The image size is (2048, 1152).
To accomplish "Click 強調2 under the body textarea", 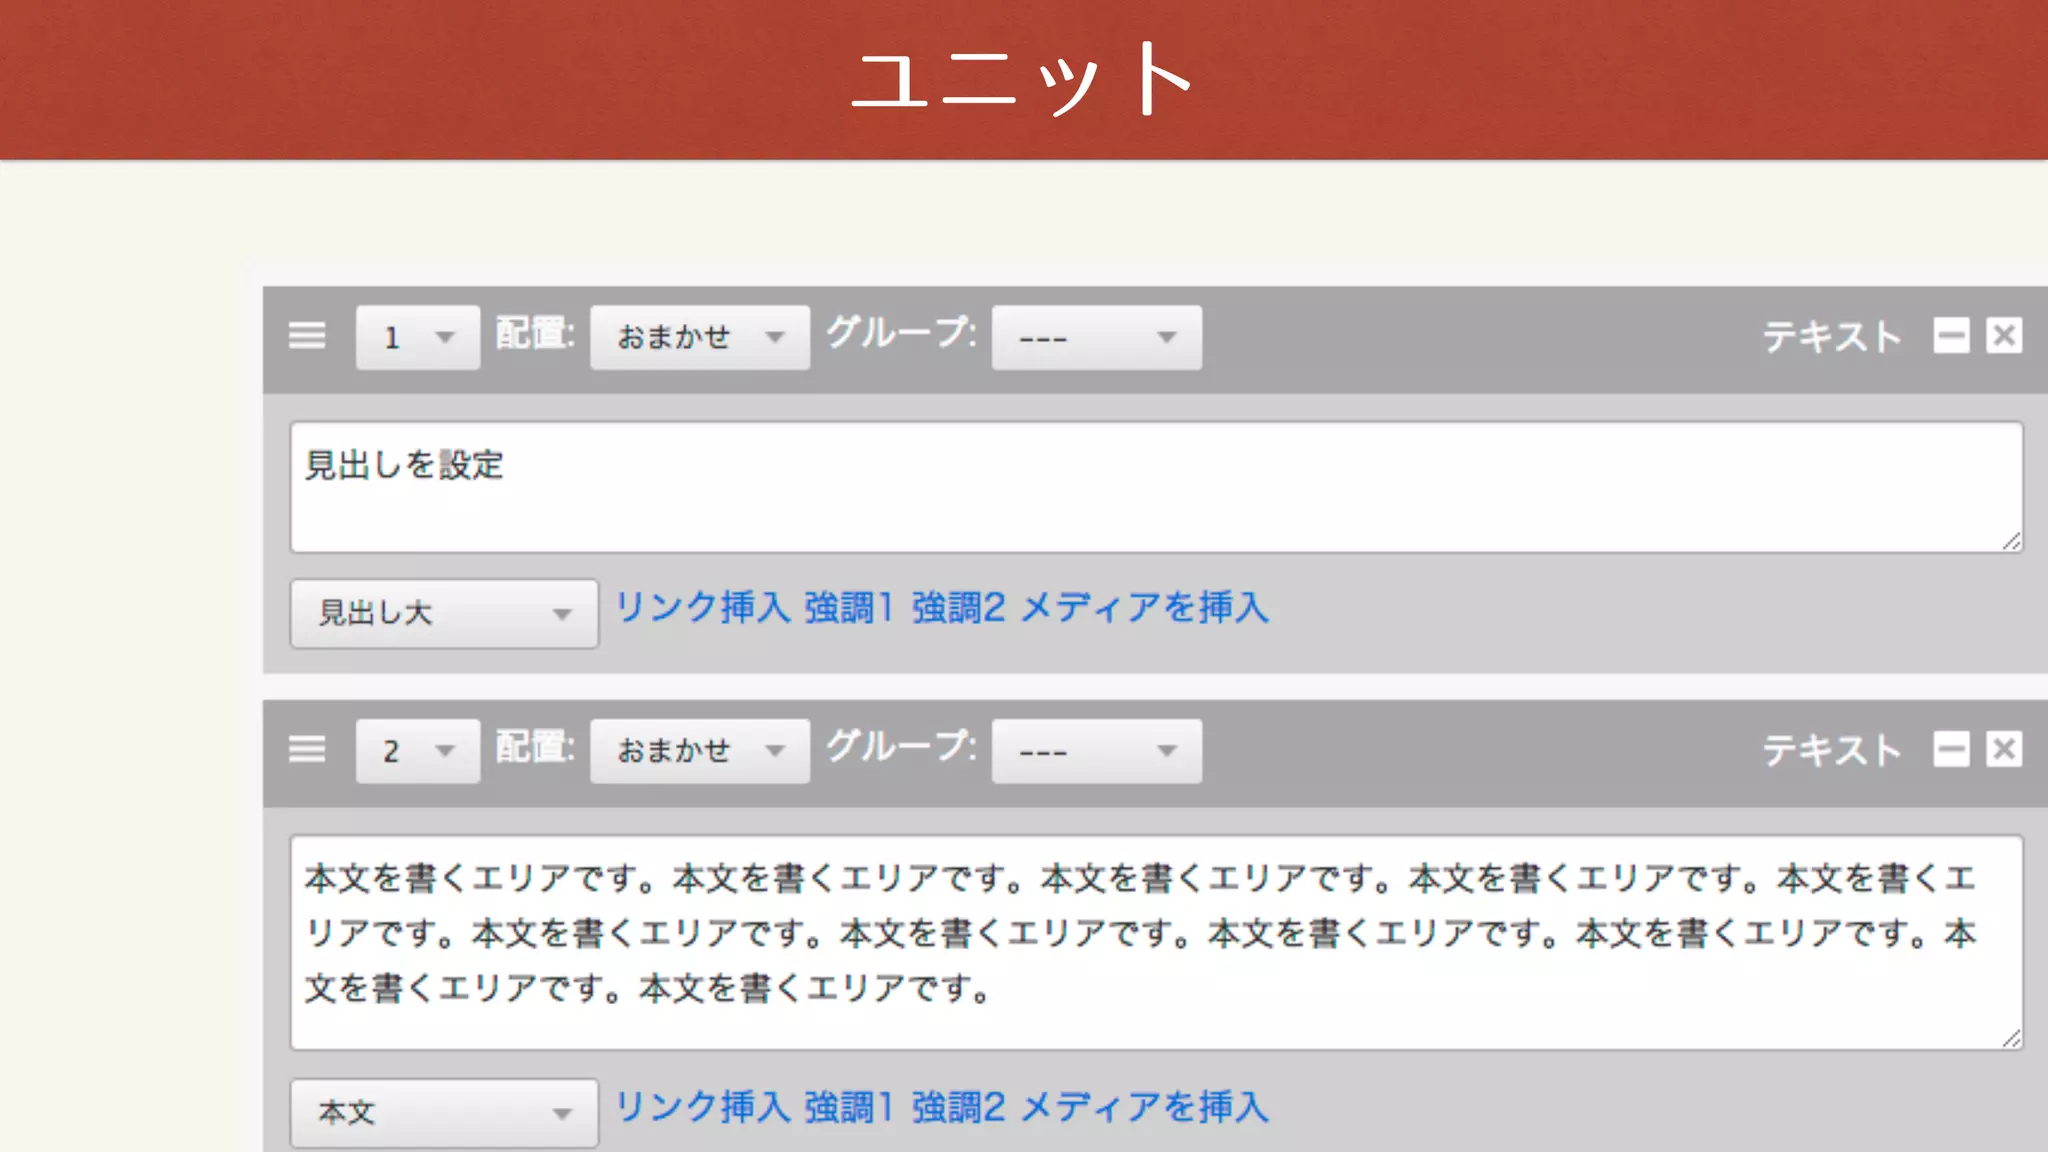I will pos(957,1107).
